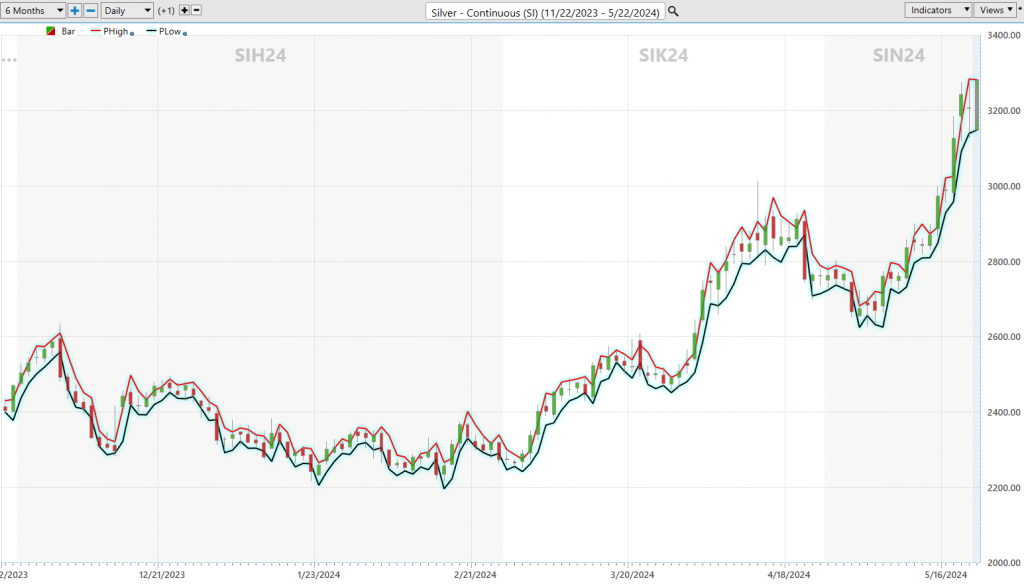1024x584 pixels.
Task: Open the Views menu
Action: tap(994, 10)
